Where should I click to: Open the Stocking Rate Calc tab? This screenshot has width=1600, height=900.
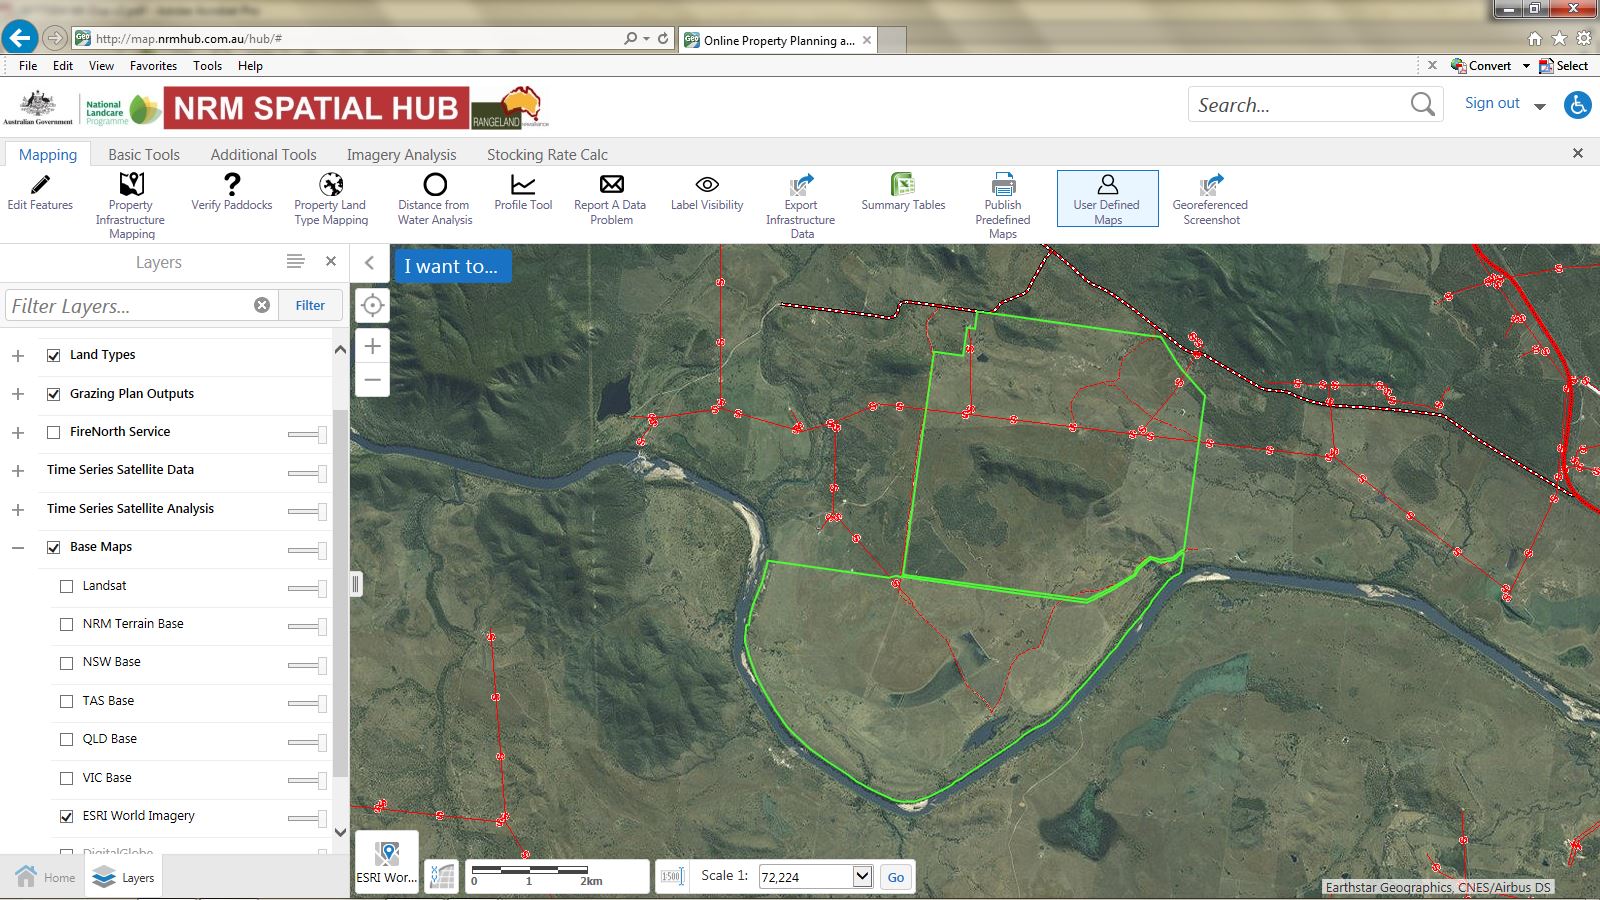tap(547, 155)
